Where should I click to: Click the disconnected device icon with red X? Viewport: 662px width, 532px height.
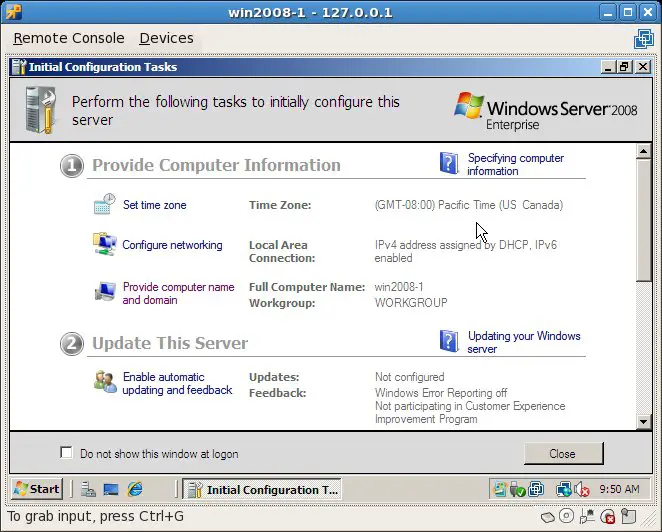(x=608, y=516)
